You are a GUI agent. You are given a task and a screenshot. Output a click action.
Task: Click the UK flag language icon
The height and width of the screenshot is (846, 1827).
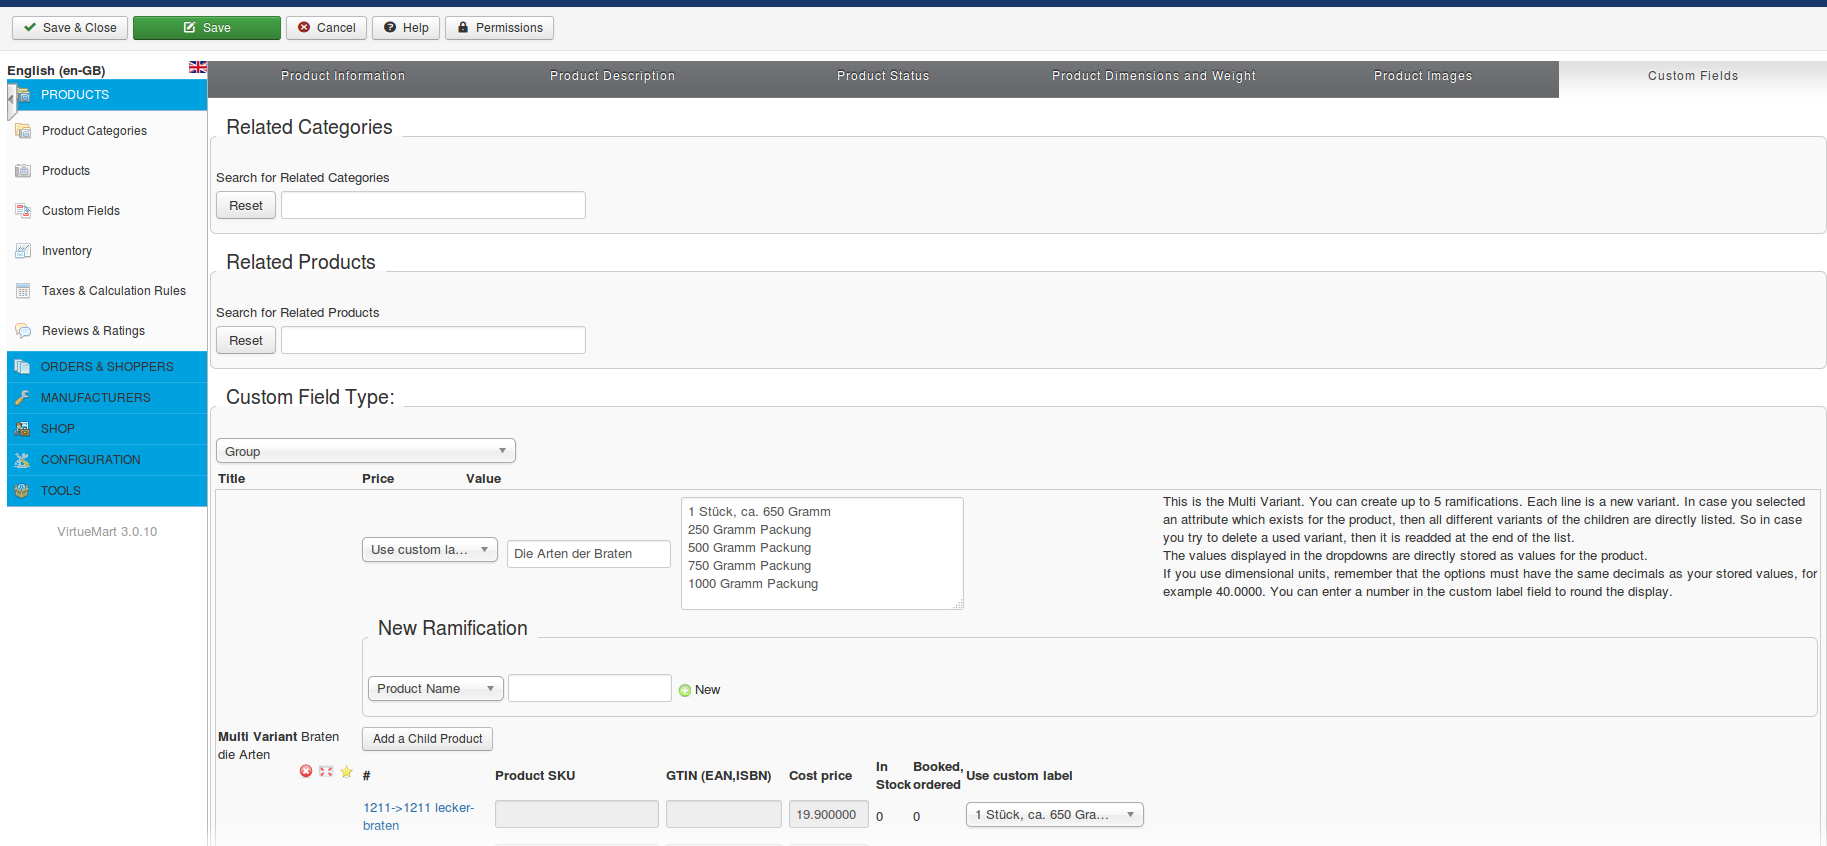(x=197, y=67)
